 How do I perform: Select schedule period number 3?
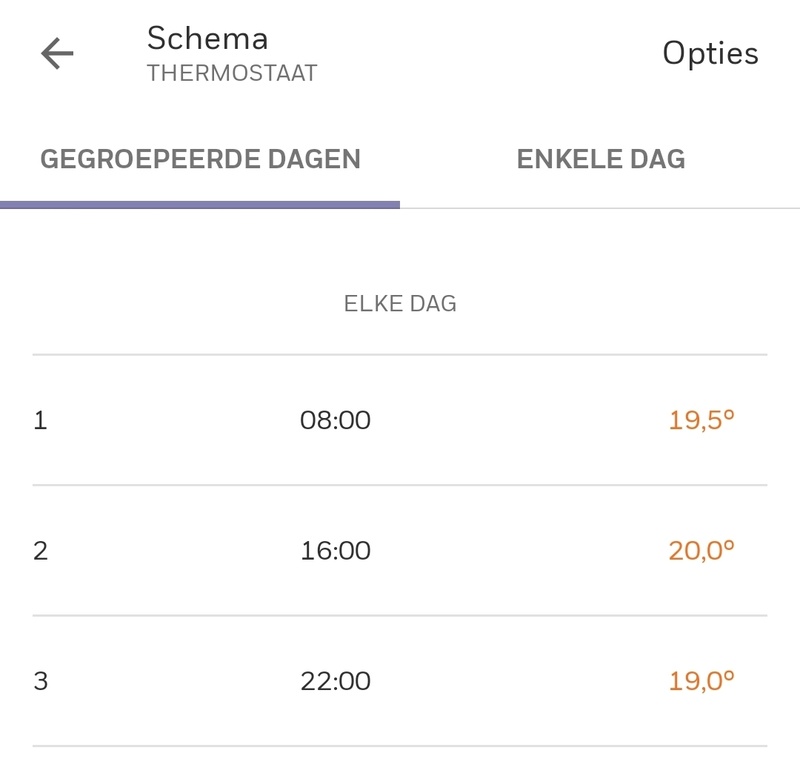pyautogui.click(x=40, y=682)
